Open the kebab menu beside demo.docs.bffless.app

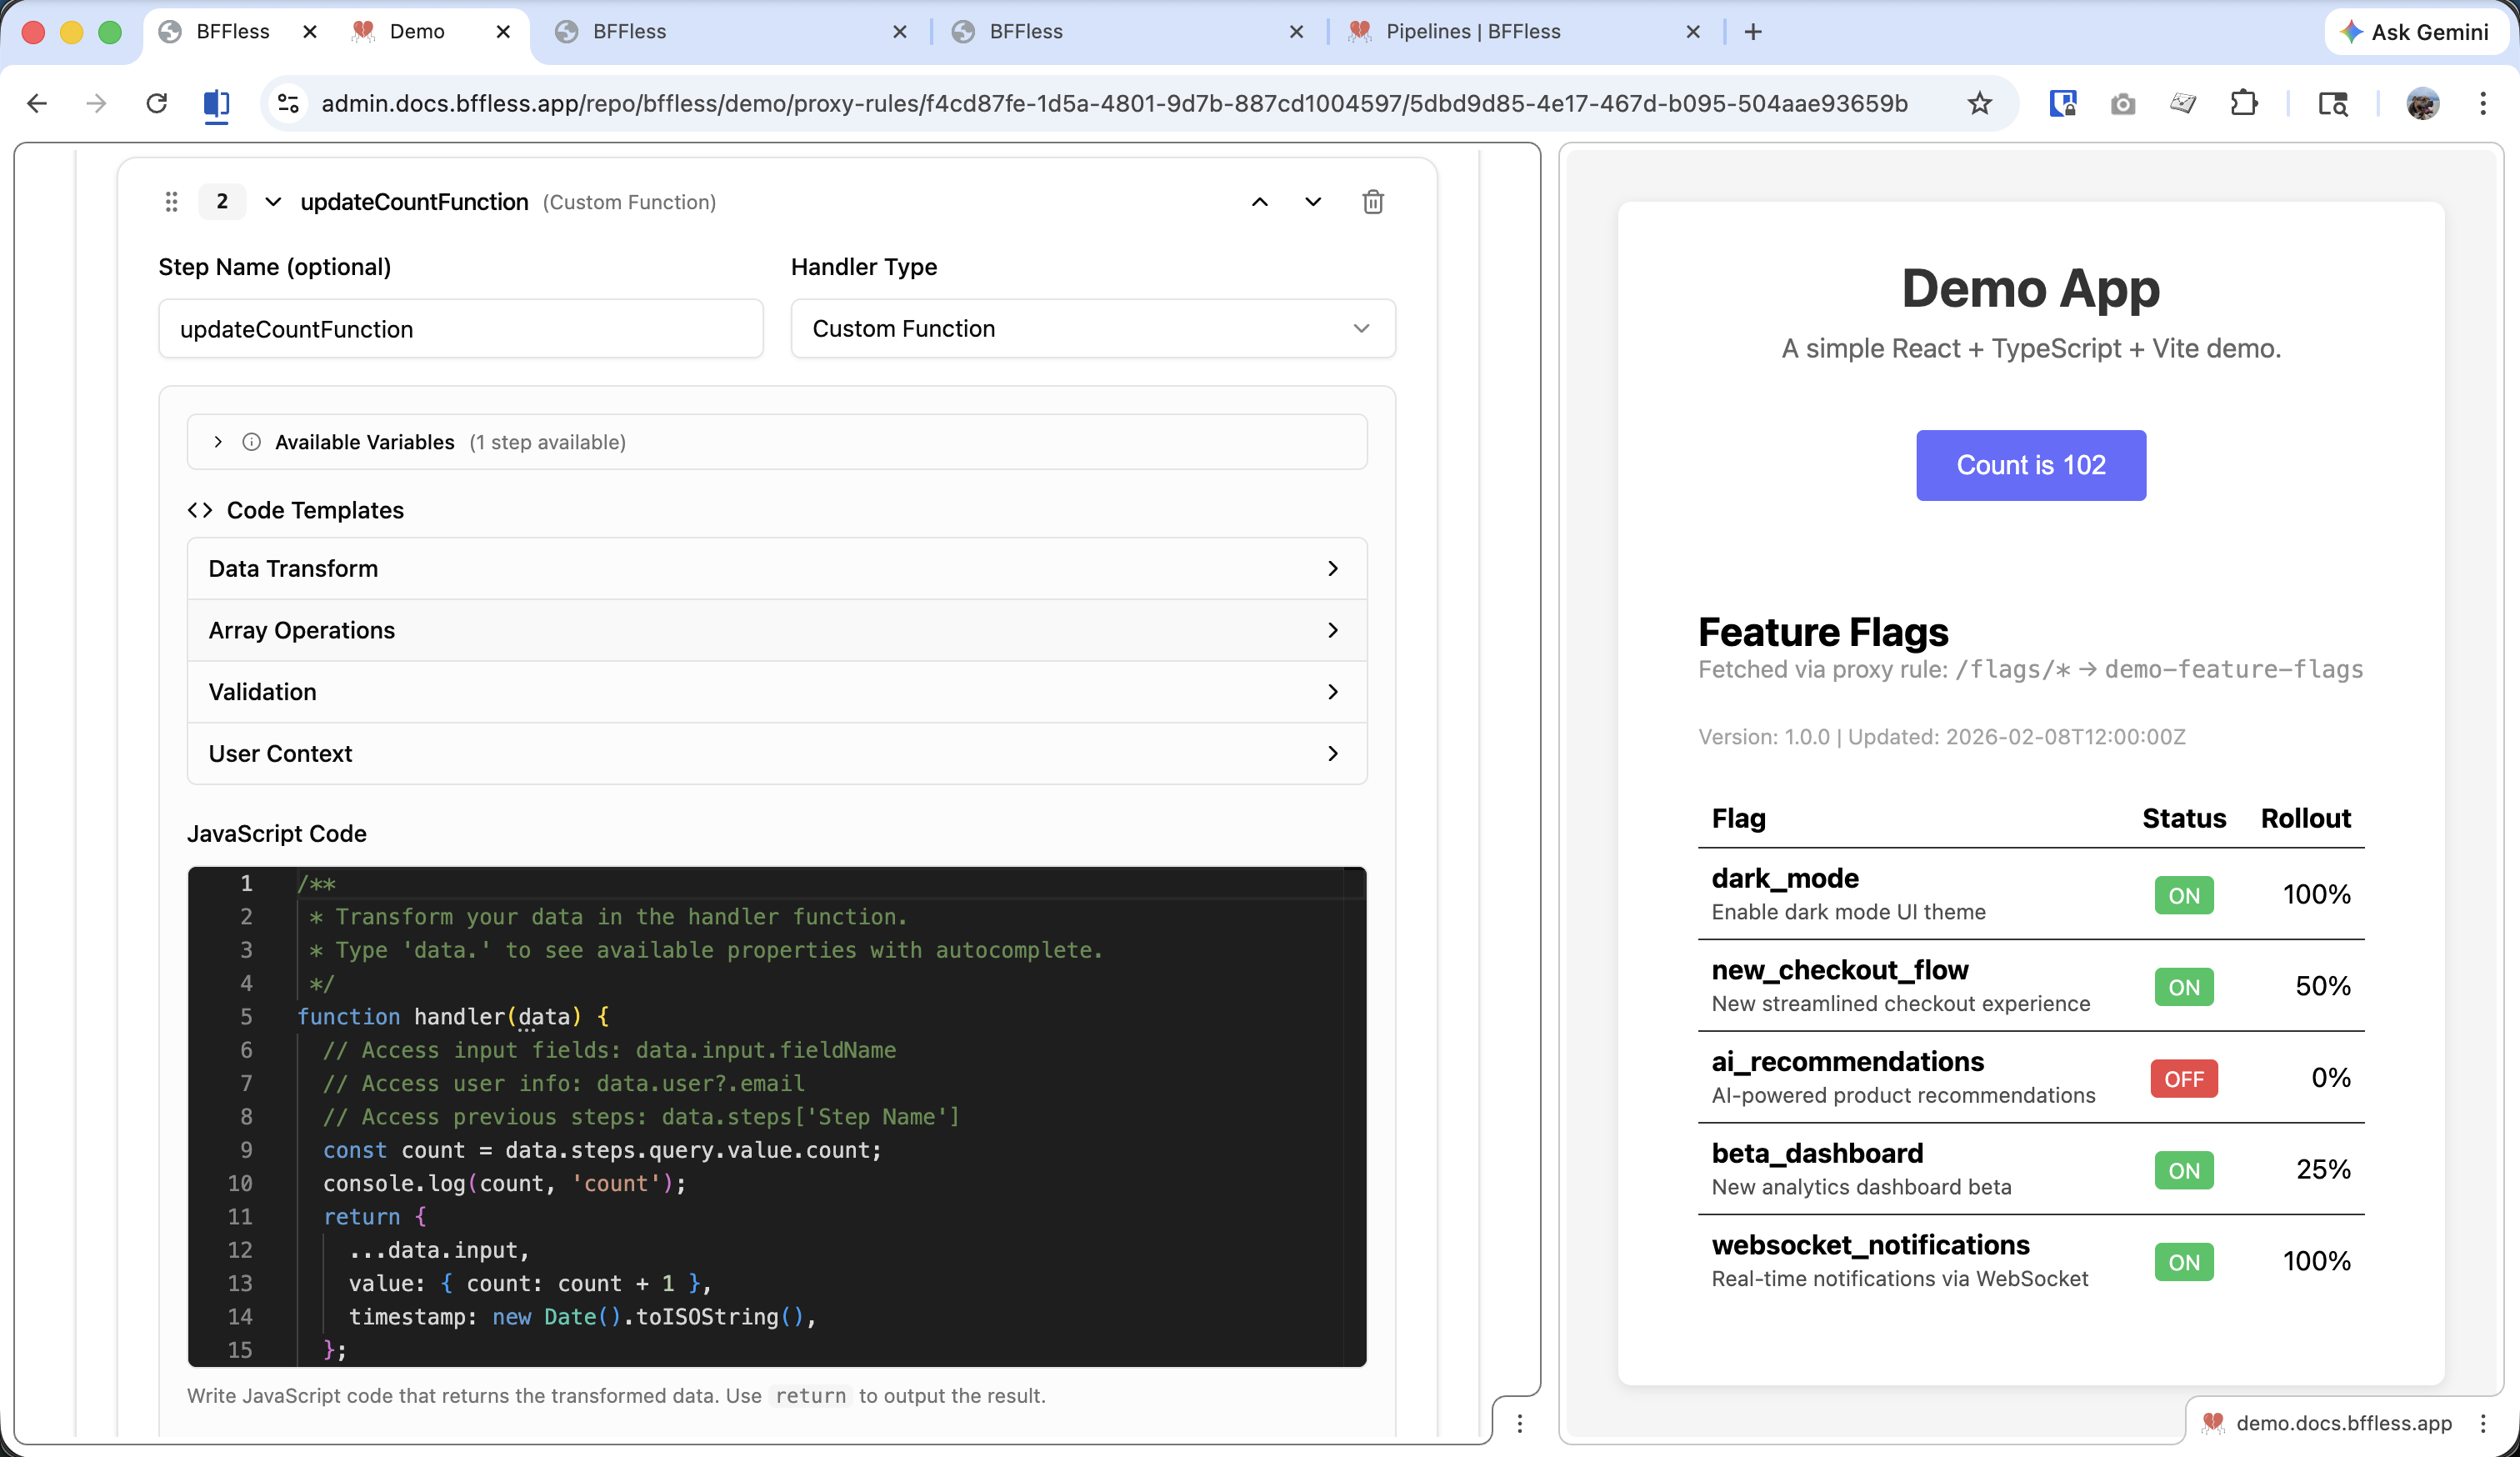click(2483, 1422)
